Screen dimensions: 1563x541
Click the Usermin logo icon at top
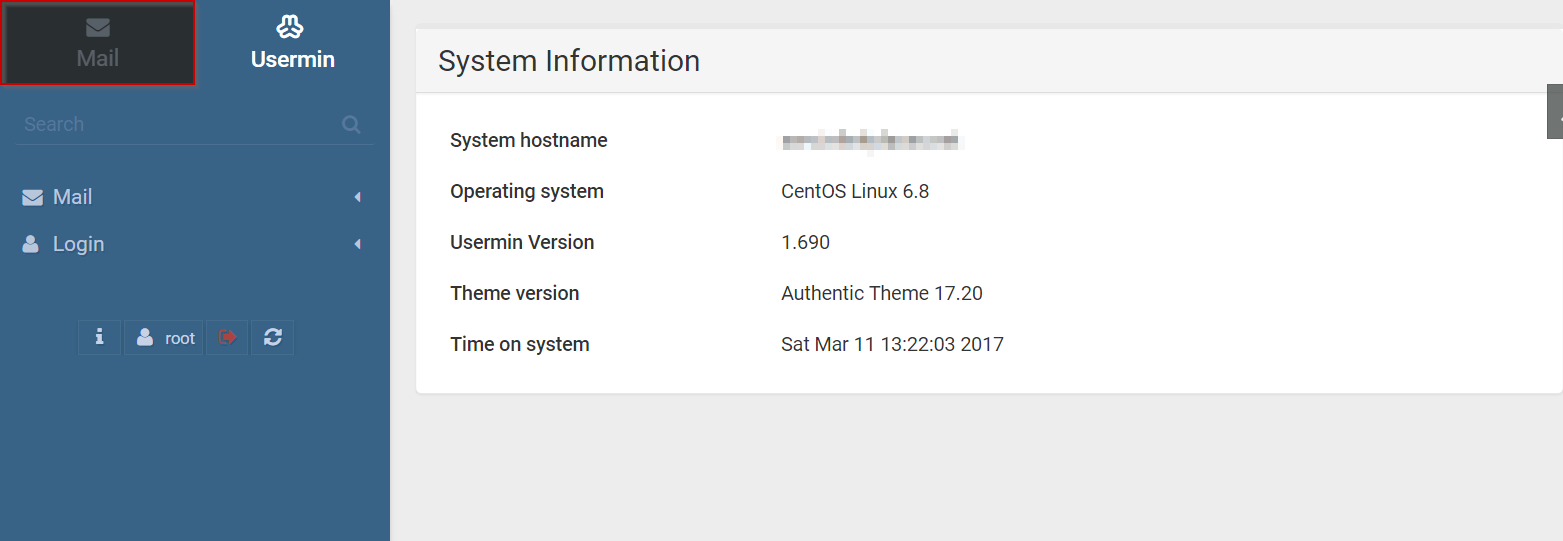click(x=290, y=27)
